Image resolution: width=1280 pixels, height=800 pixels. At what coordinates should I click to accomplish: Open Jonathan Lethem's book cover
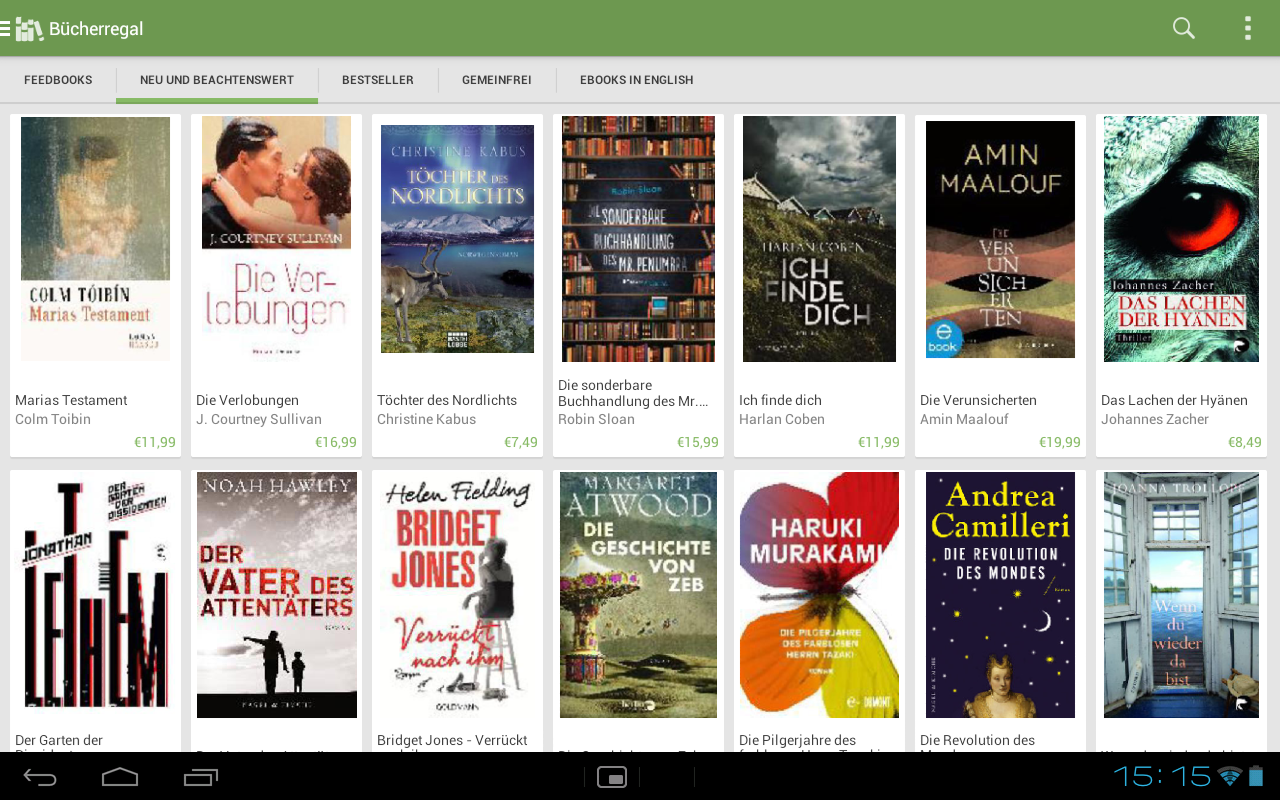click(96, 595)
